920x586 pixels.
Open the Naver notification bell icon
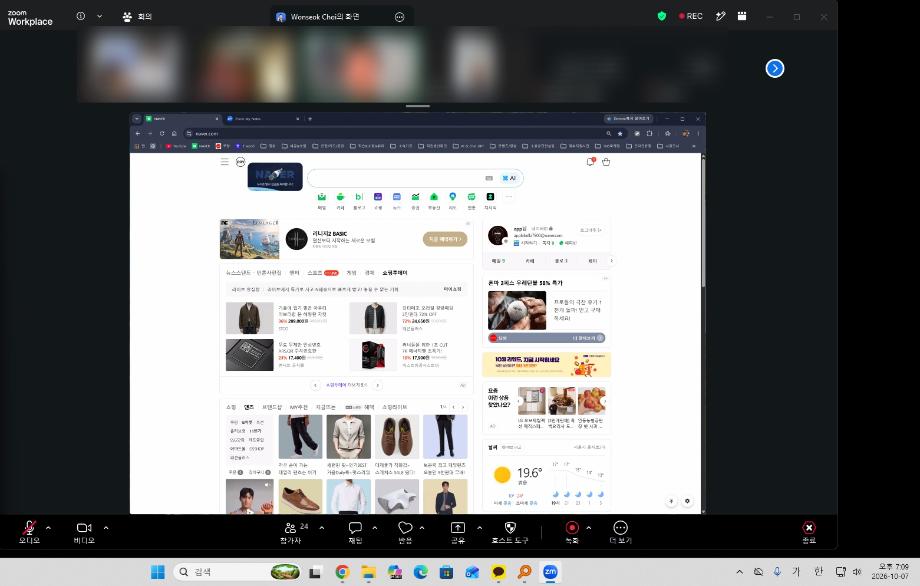point(591,162)
